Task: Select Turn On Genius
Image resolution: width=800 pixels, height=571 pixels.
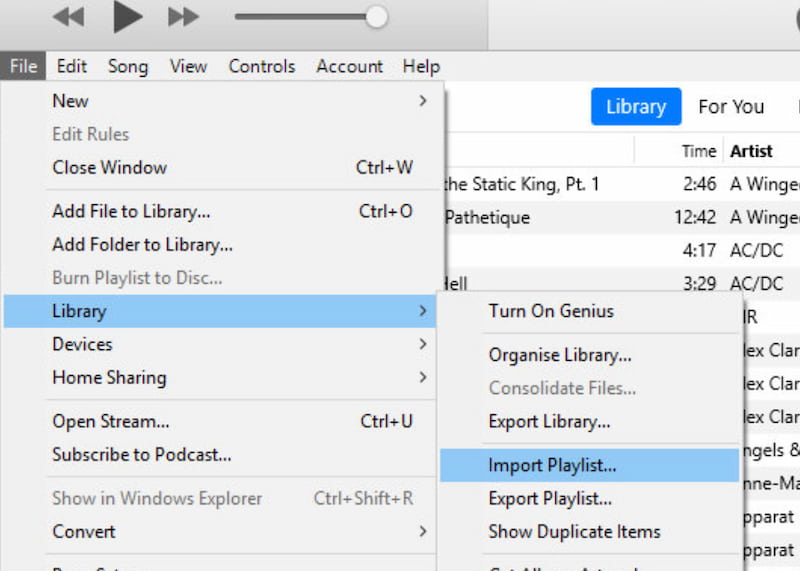Action: (589, 311)
